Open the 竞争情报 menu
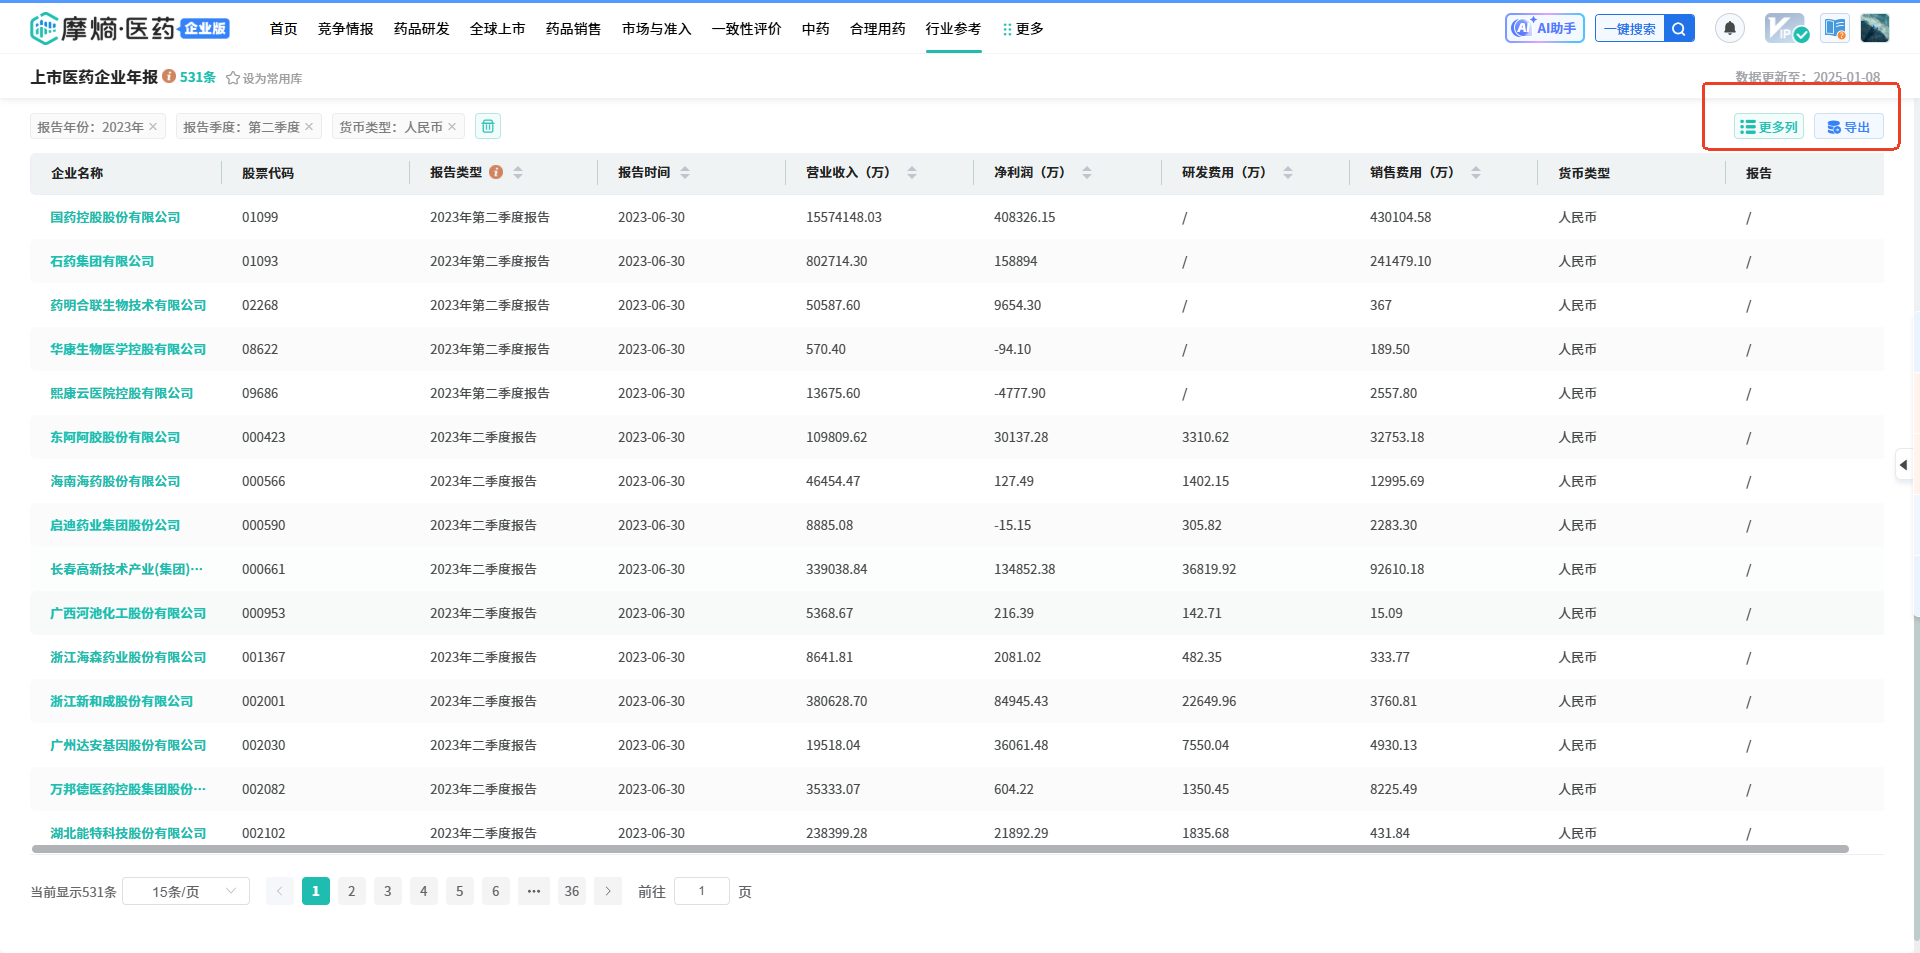1920x953 pixels. tap(346, 29)
